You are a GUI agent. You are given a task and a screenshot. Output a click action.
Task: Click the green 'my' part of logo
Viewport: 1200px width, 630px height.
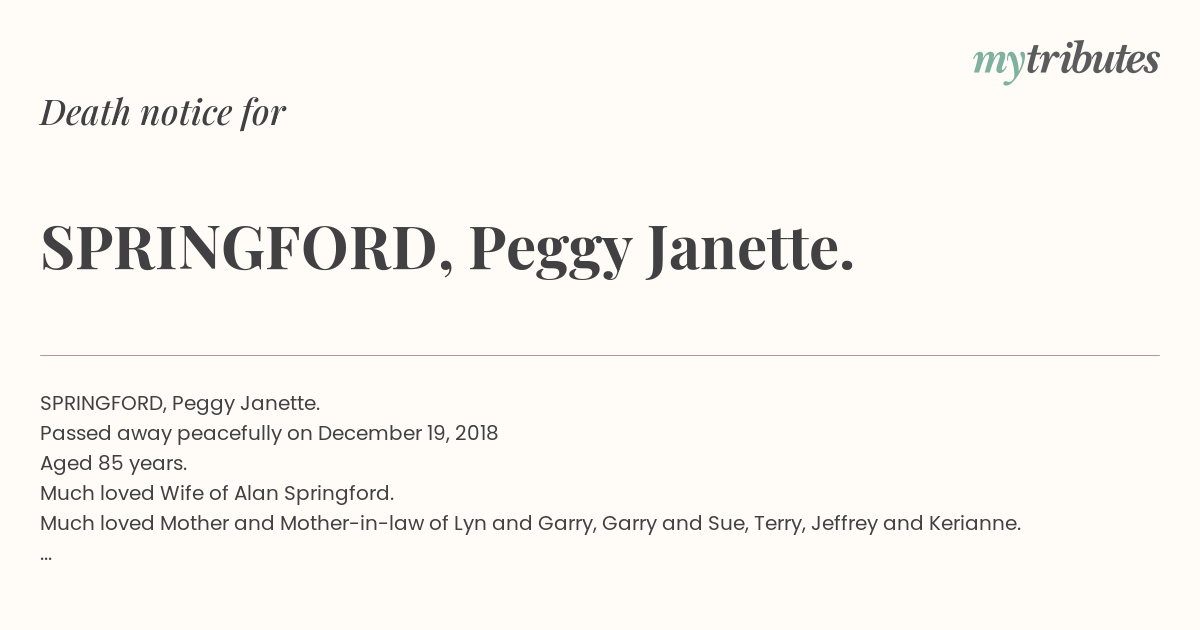[x=998, y=66]
